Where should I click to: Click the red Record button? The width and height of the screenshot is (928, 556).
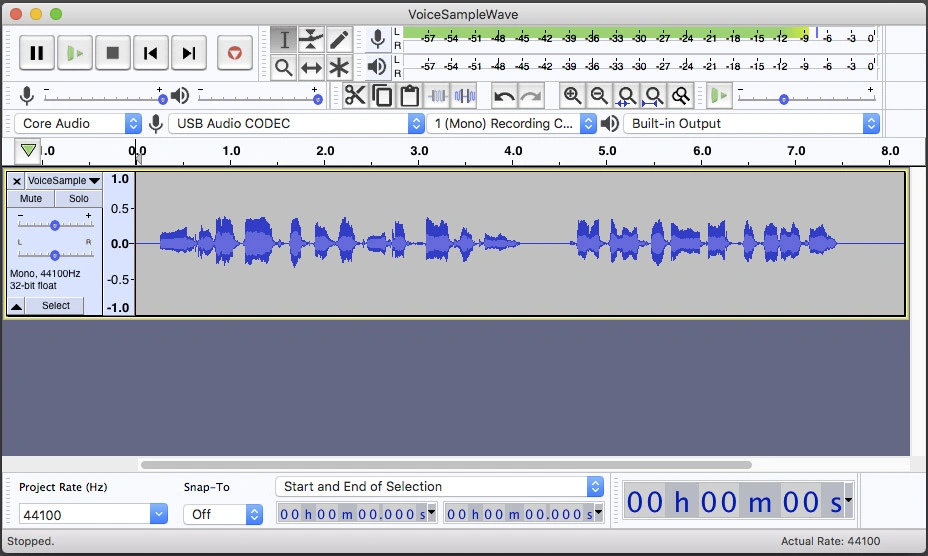pos(234,53)
